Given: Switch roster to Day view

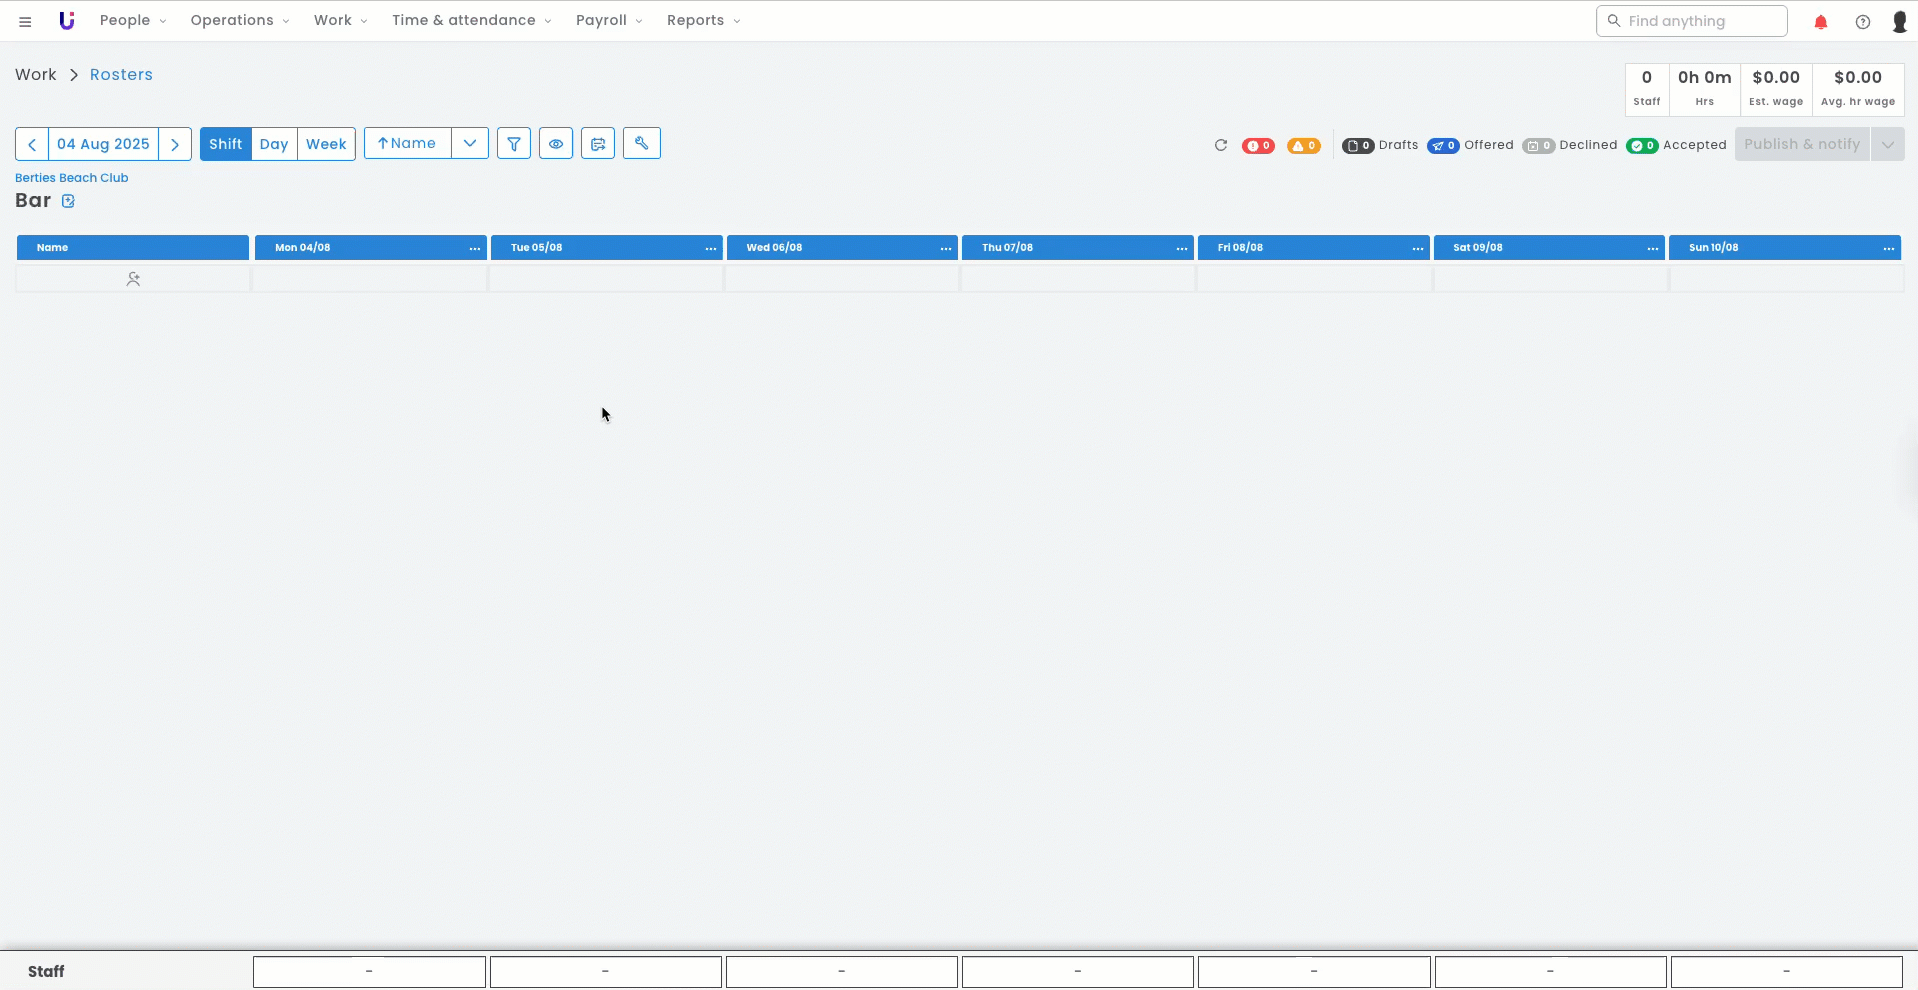Looking at the screenshot, I should pos(274,144).
